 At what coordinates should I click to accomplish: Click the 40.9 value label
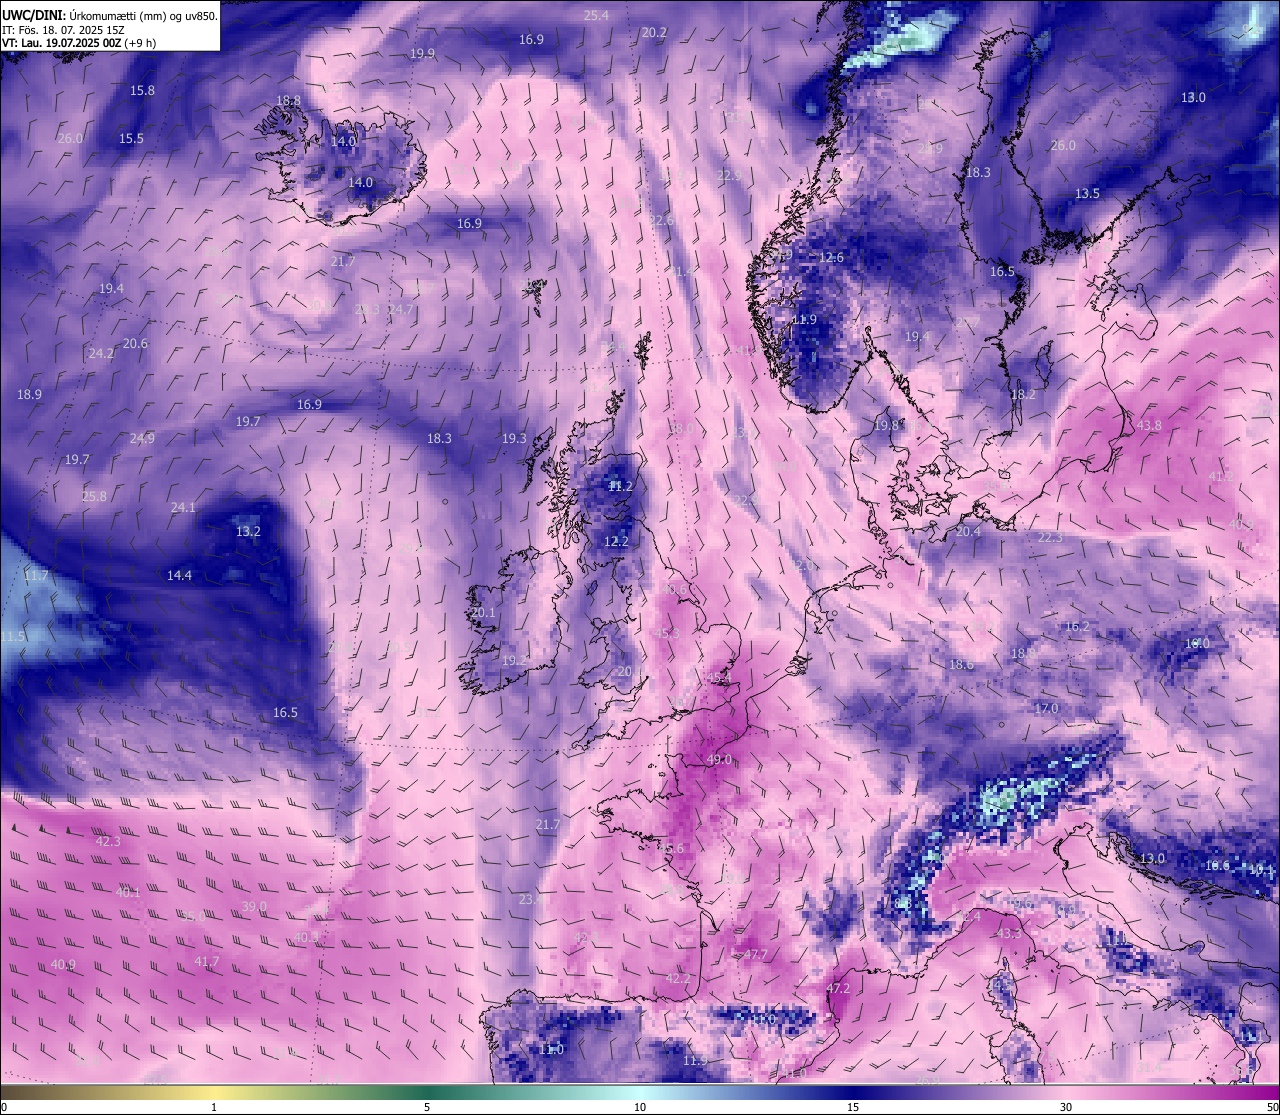tap(63, 964)
